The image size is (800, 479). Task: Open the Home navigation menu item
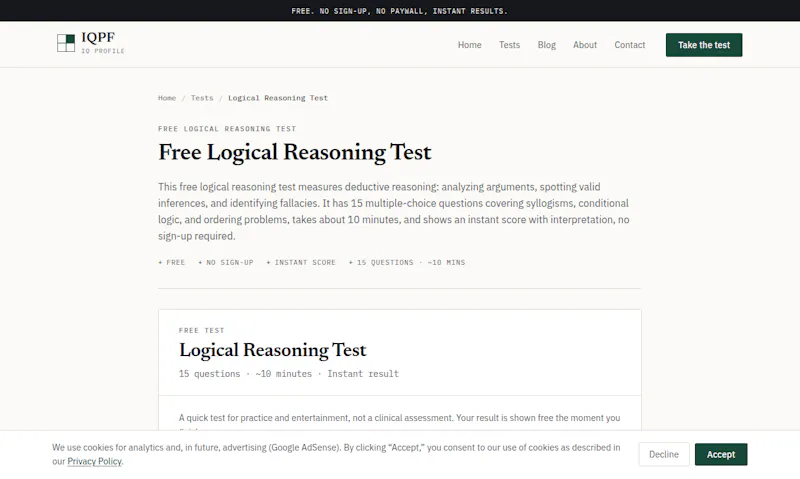pyautogui.click(x=469, y=45)
